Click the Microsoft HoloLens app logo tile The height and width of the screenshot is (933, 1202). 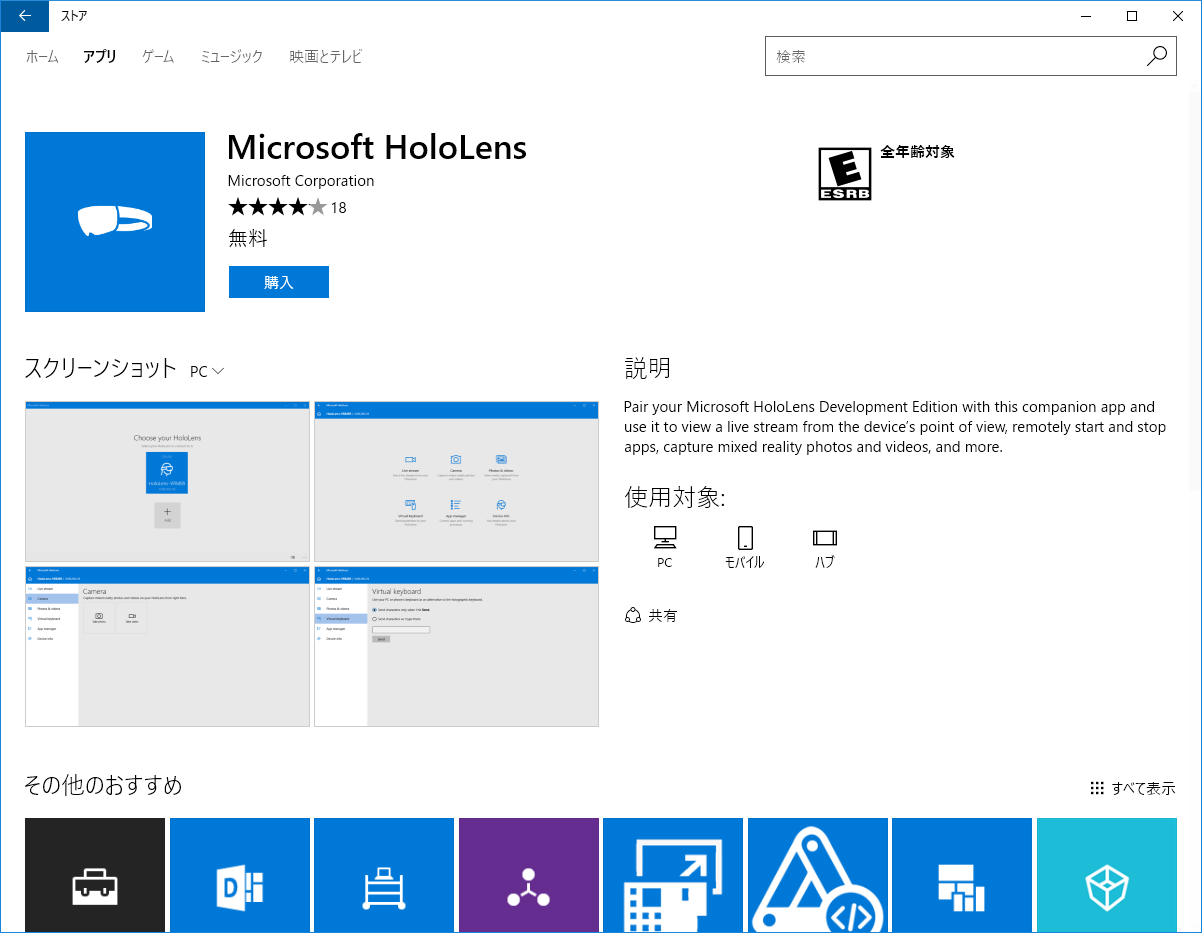click(x=115, y=222)
